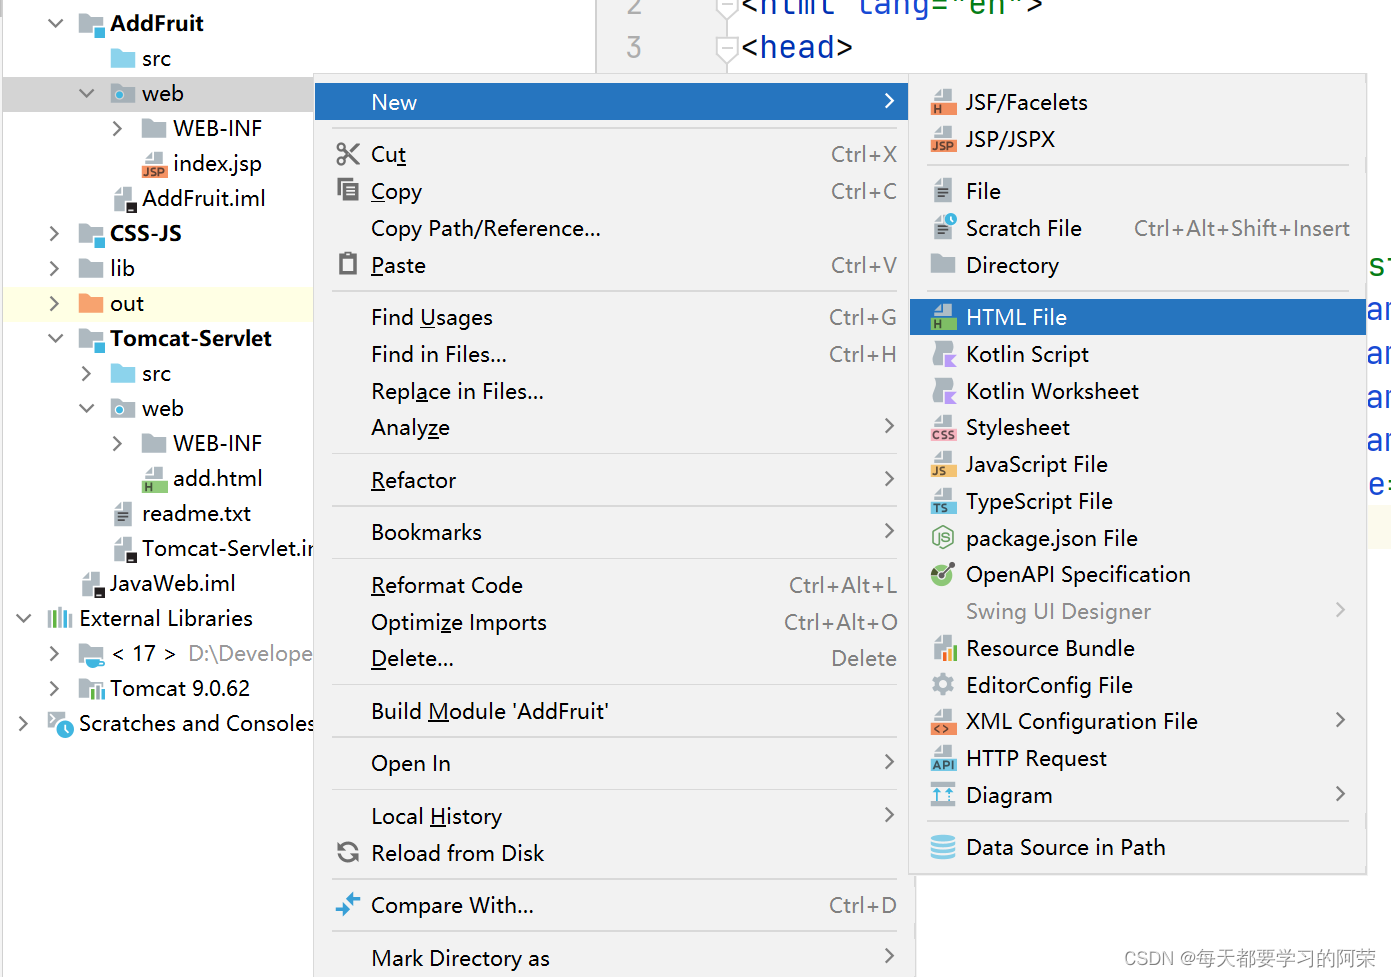This screenshot has width=1391, height=977.
Task: Click the Data Source in Path database icon
Action: point(943,847)
